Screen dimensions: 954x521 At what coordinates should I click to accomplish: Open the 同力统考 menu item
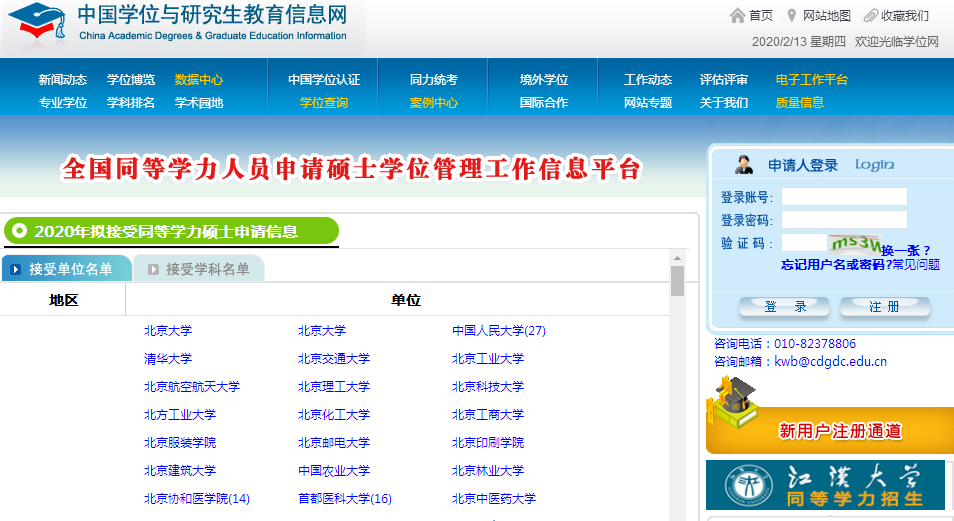pyautogui.click(x=434, y=80)
